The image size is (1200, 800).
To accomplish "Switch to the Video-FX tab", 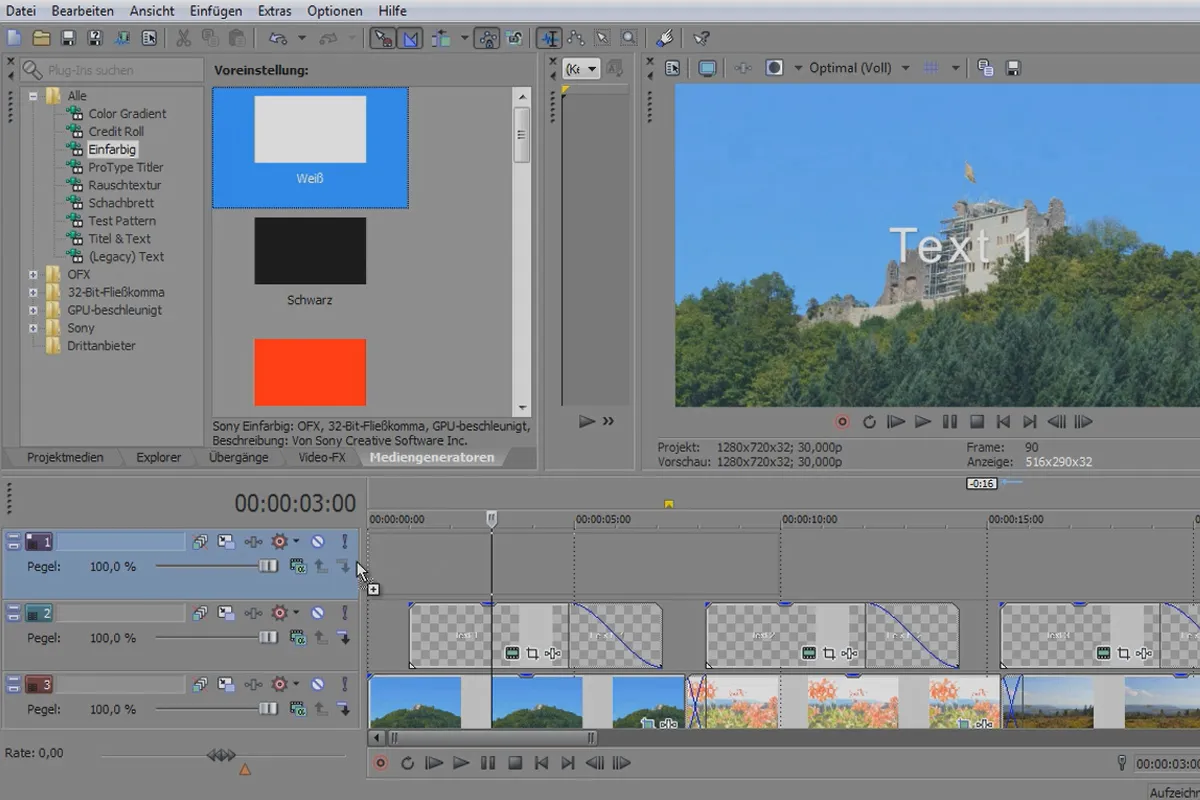I will (321, 457).
